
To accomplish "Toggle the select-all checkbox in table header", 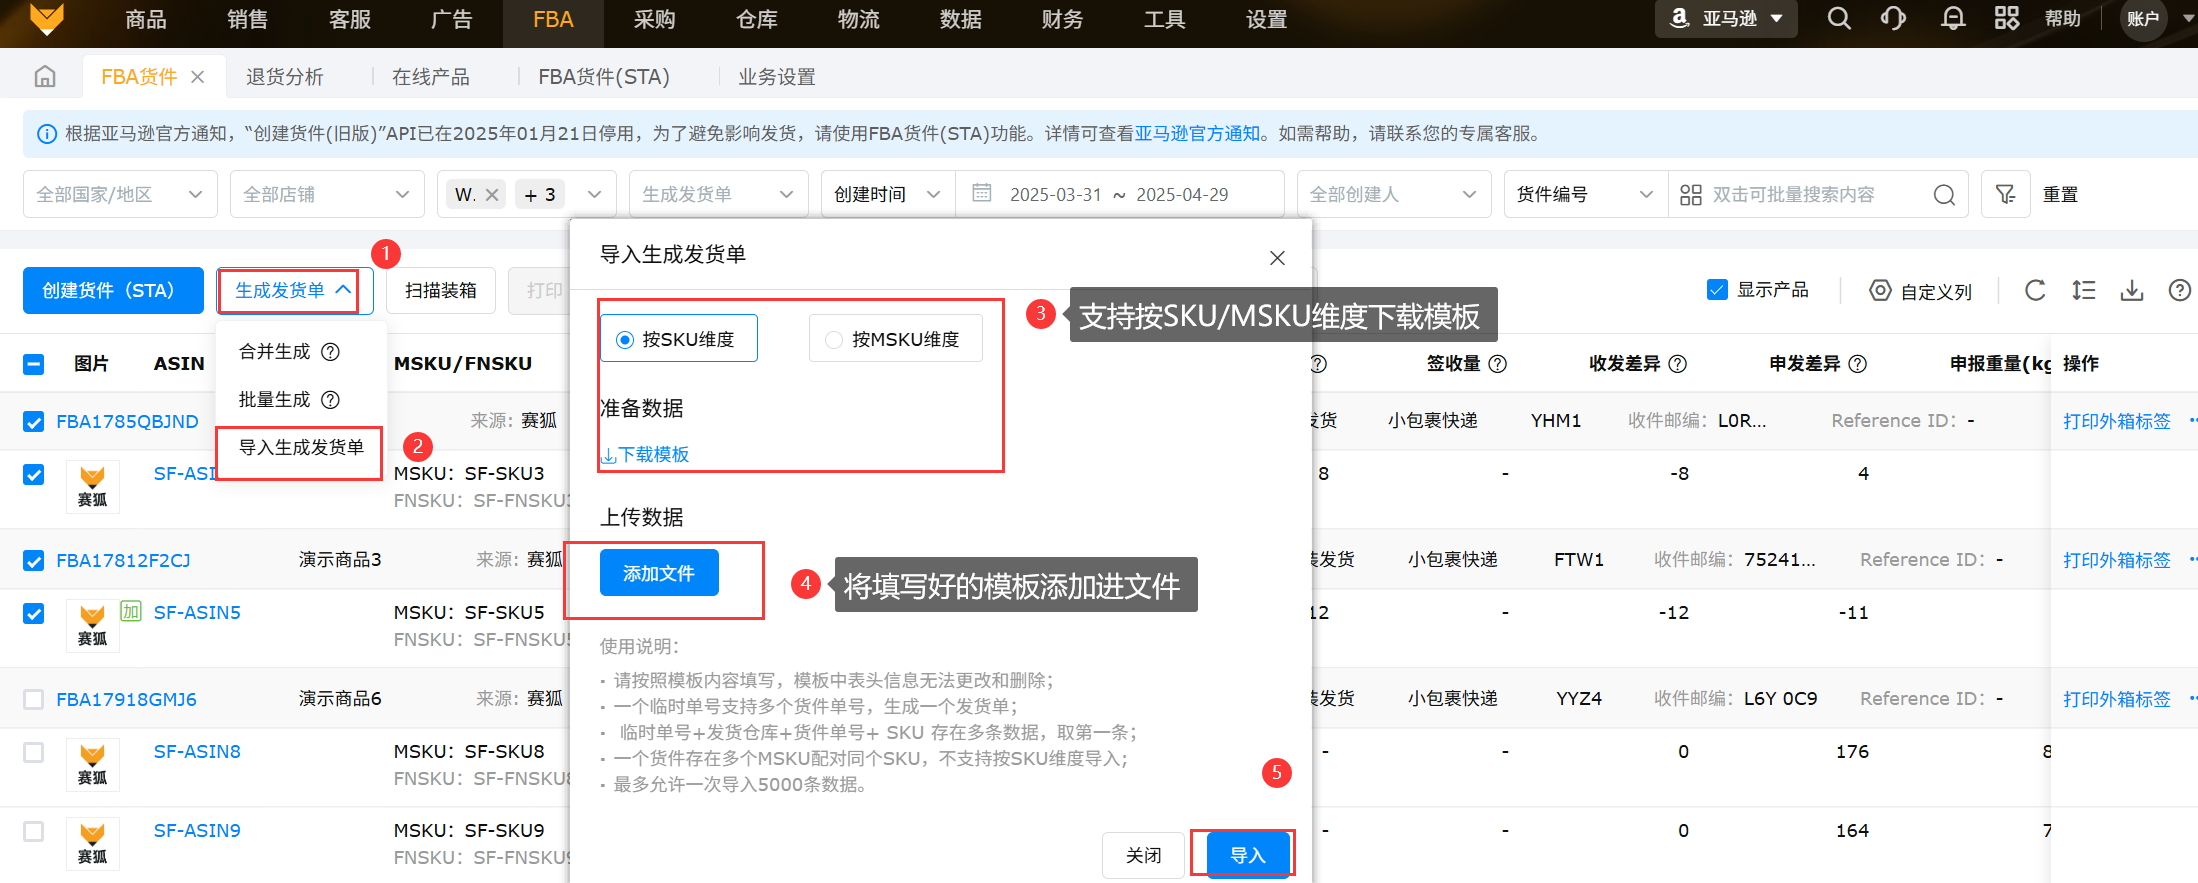I will pos(33,364).
